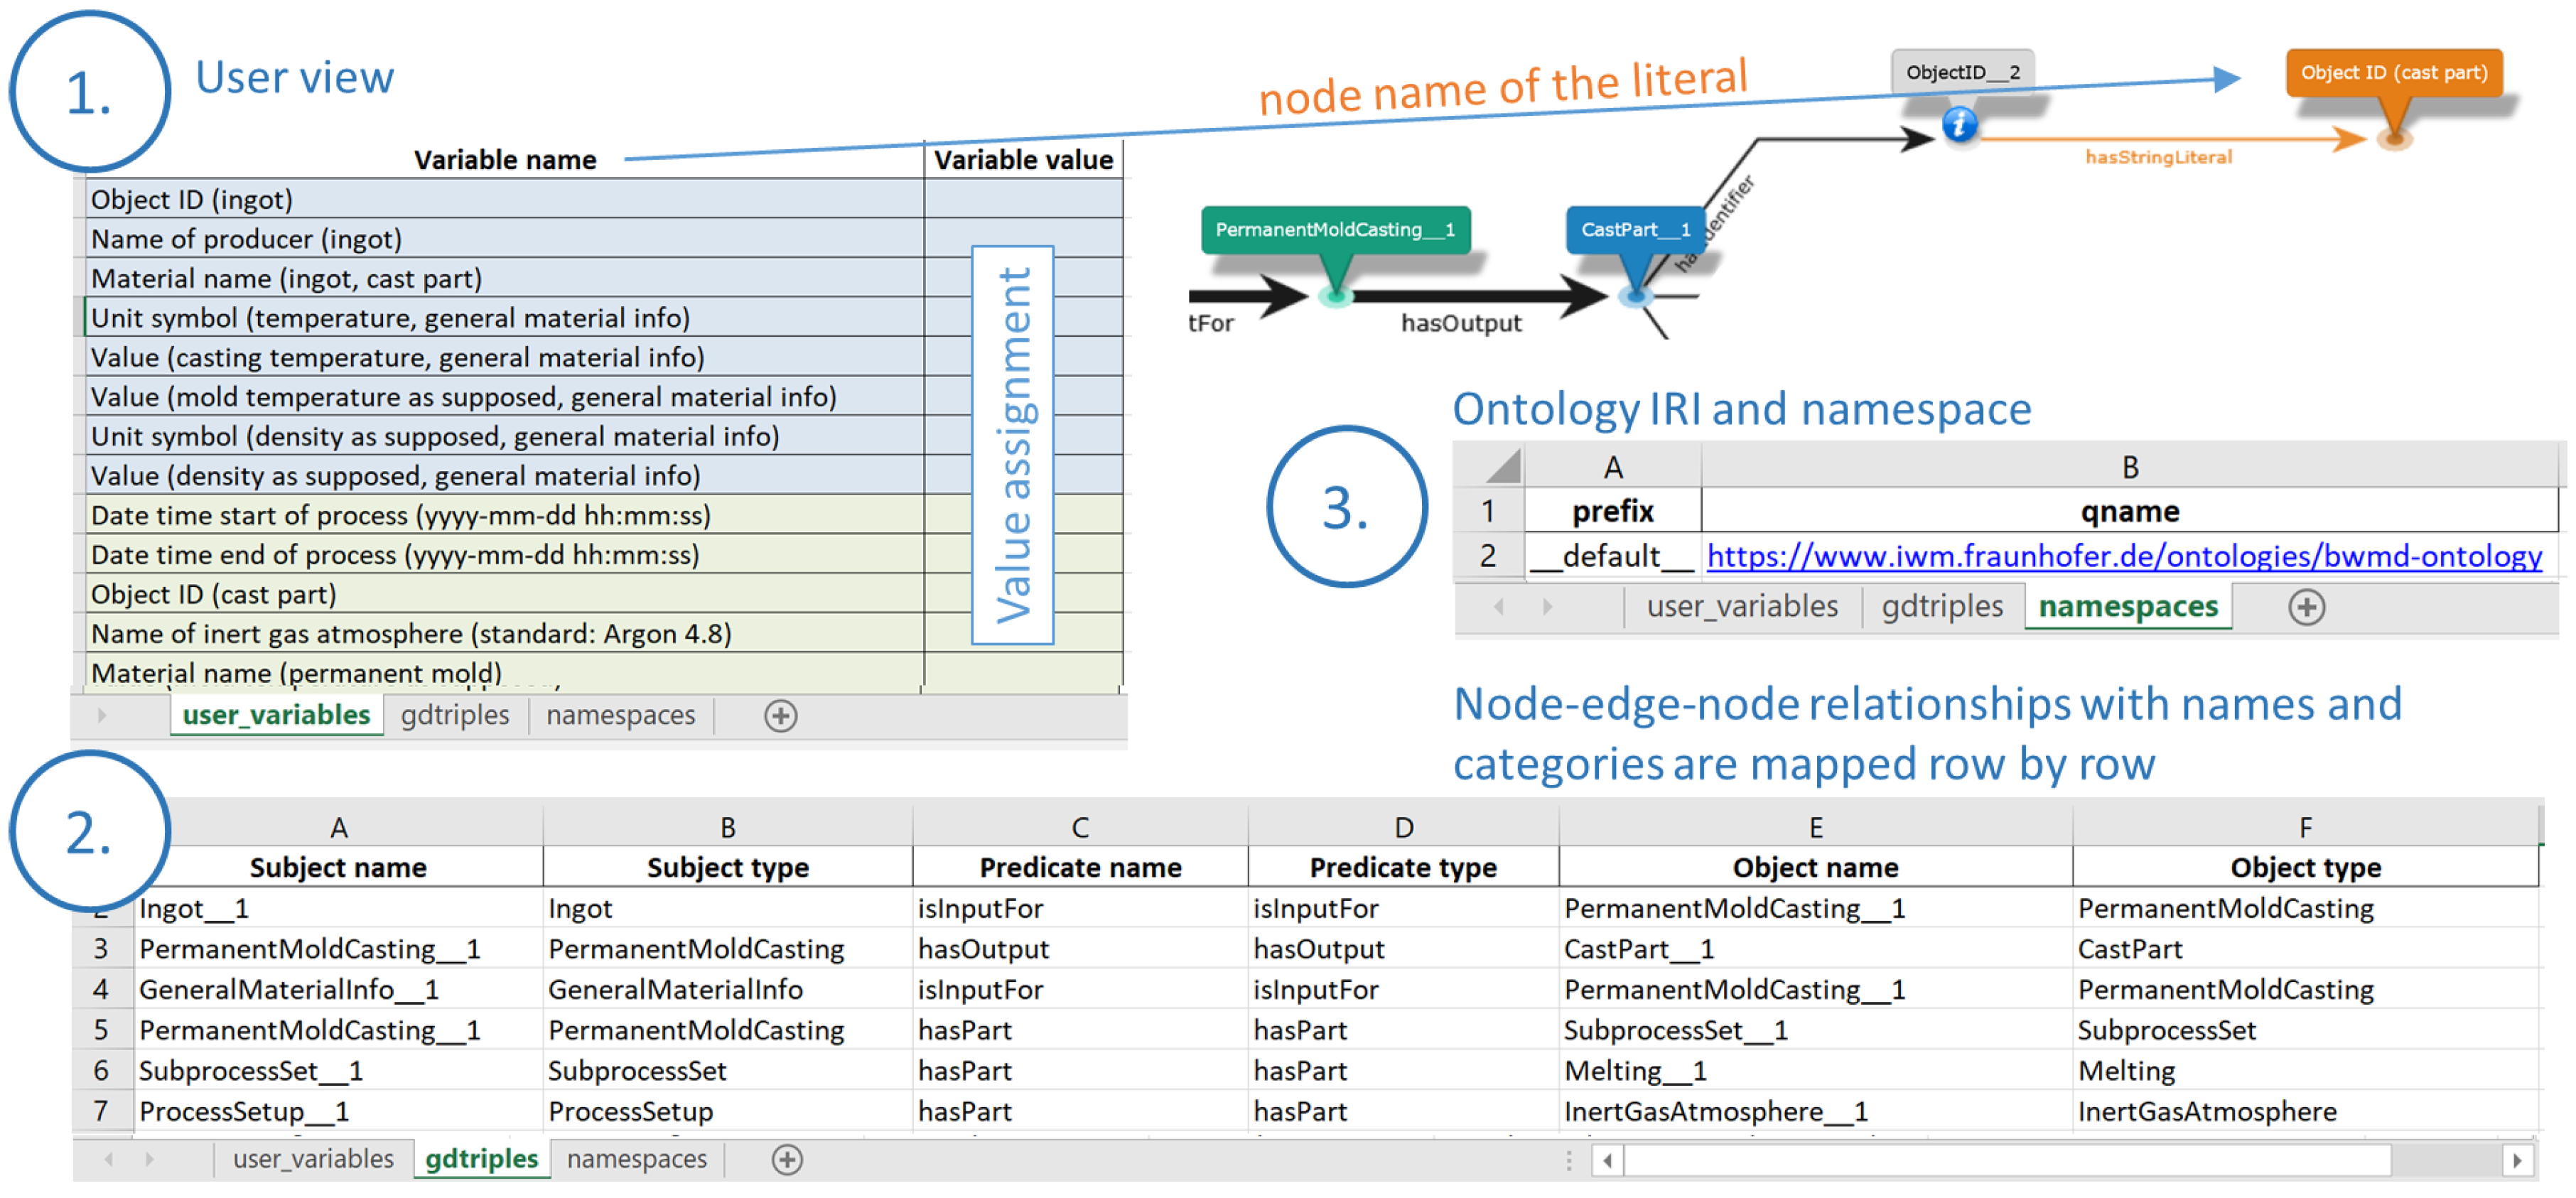Switch to gdtriples tab in user view

(455, 716)
